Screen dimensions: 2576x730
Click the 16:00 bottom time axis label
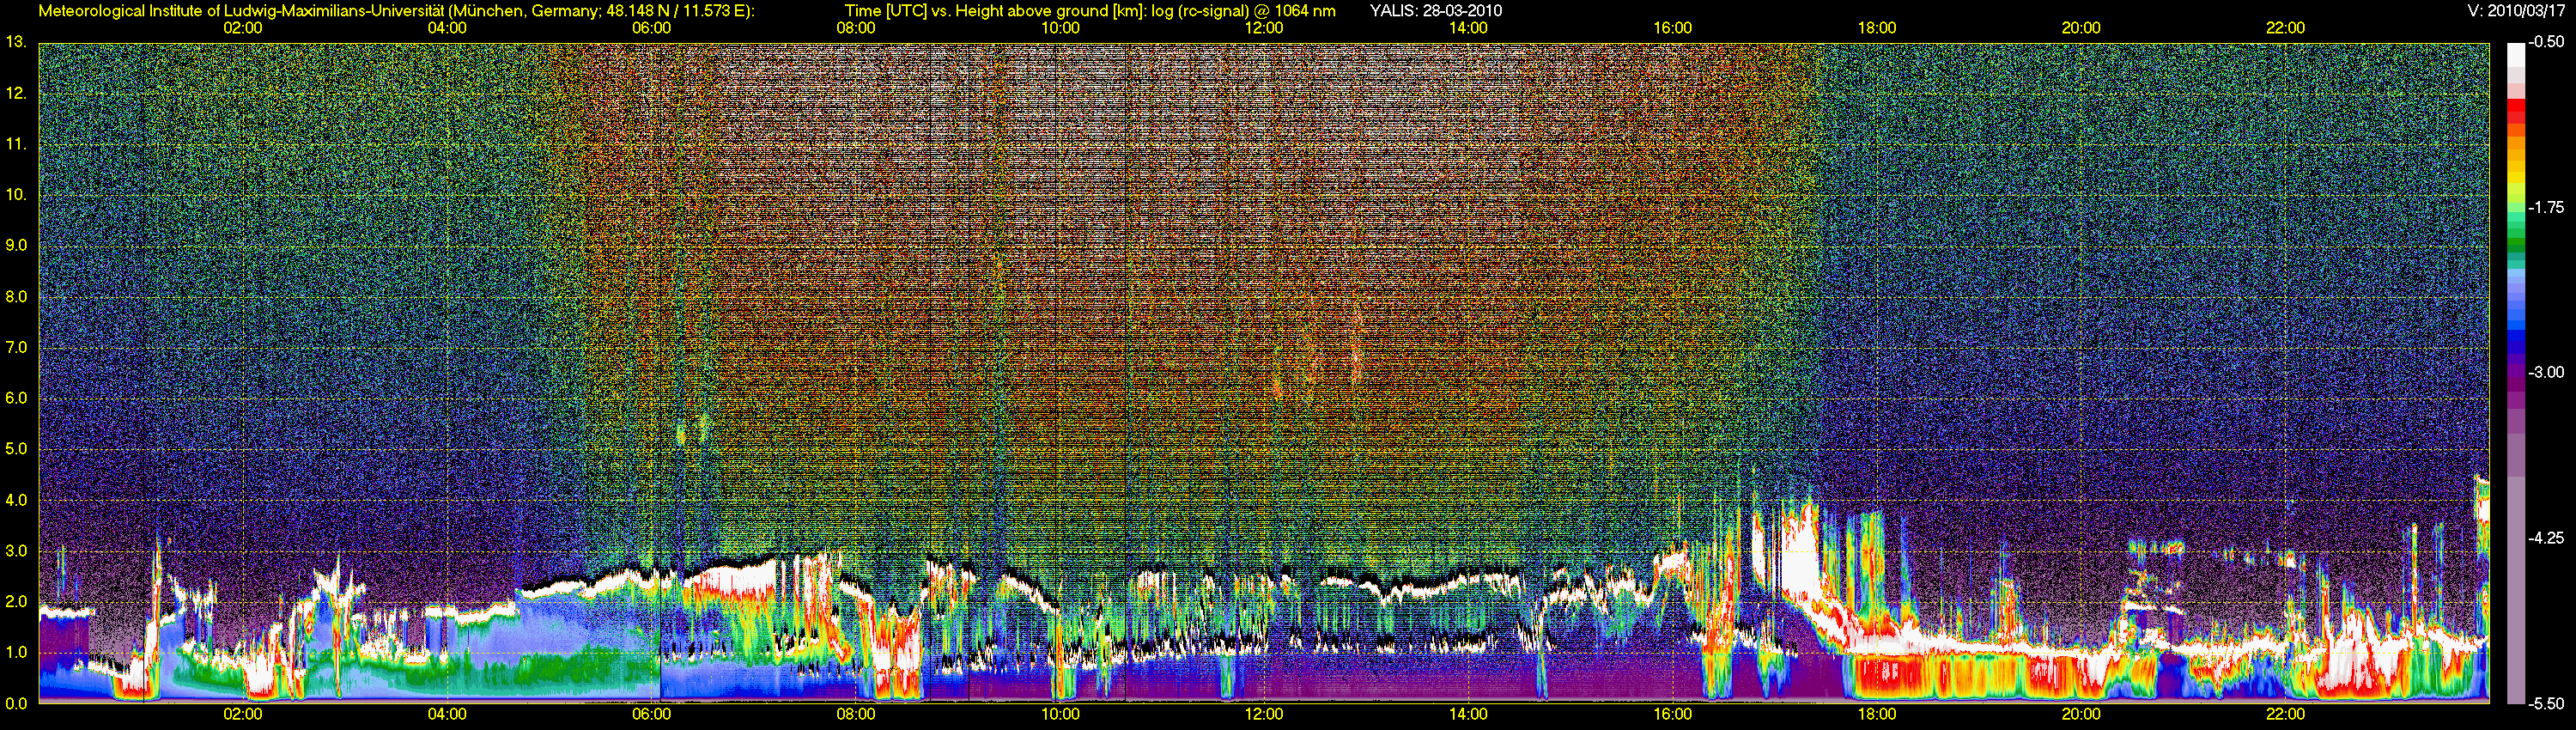pos(1673,714)
